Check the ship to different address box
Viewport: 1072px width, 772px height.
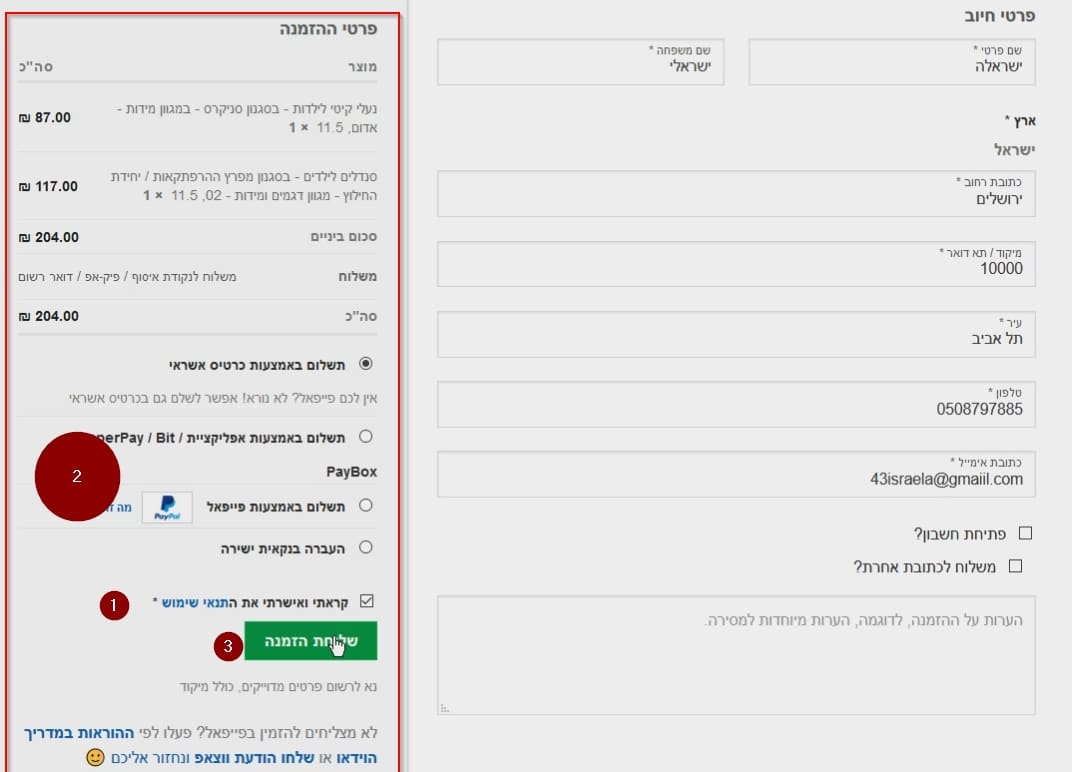(x=1016, y=566)
